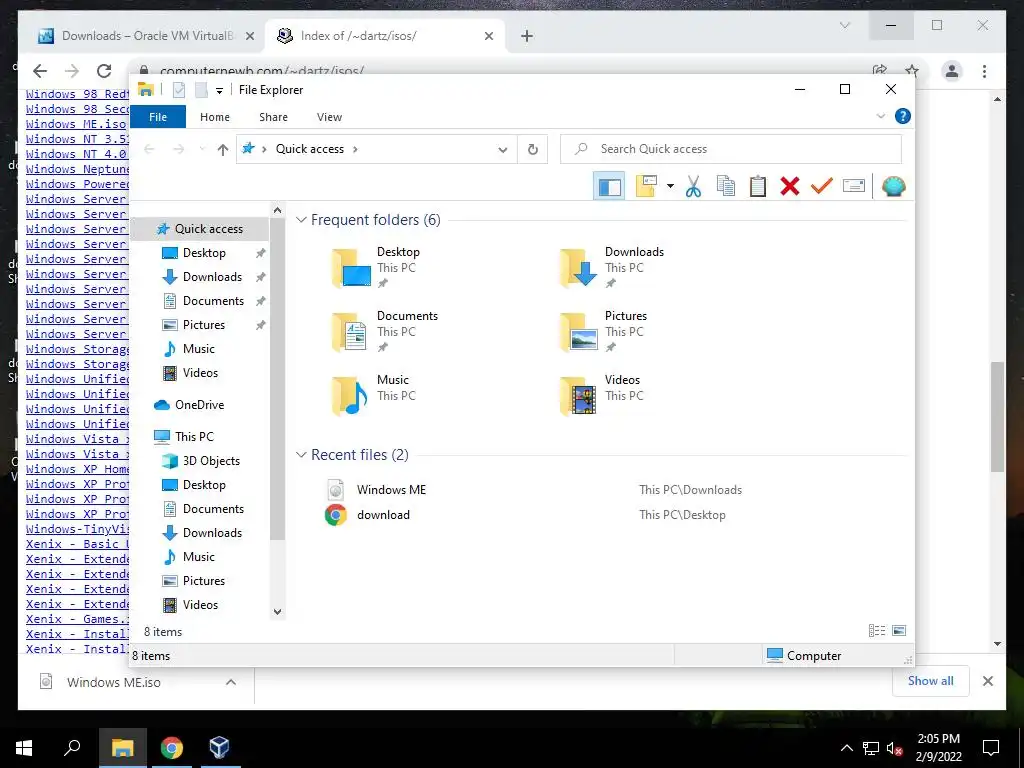Click the red X Delete icon

pos(790,186)
